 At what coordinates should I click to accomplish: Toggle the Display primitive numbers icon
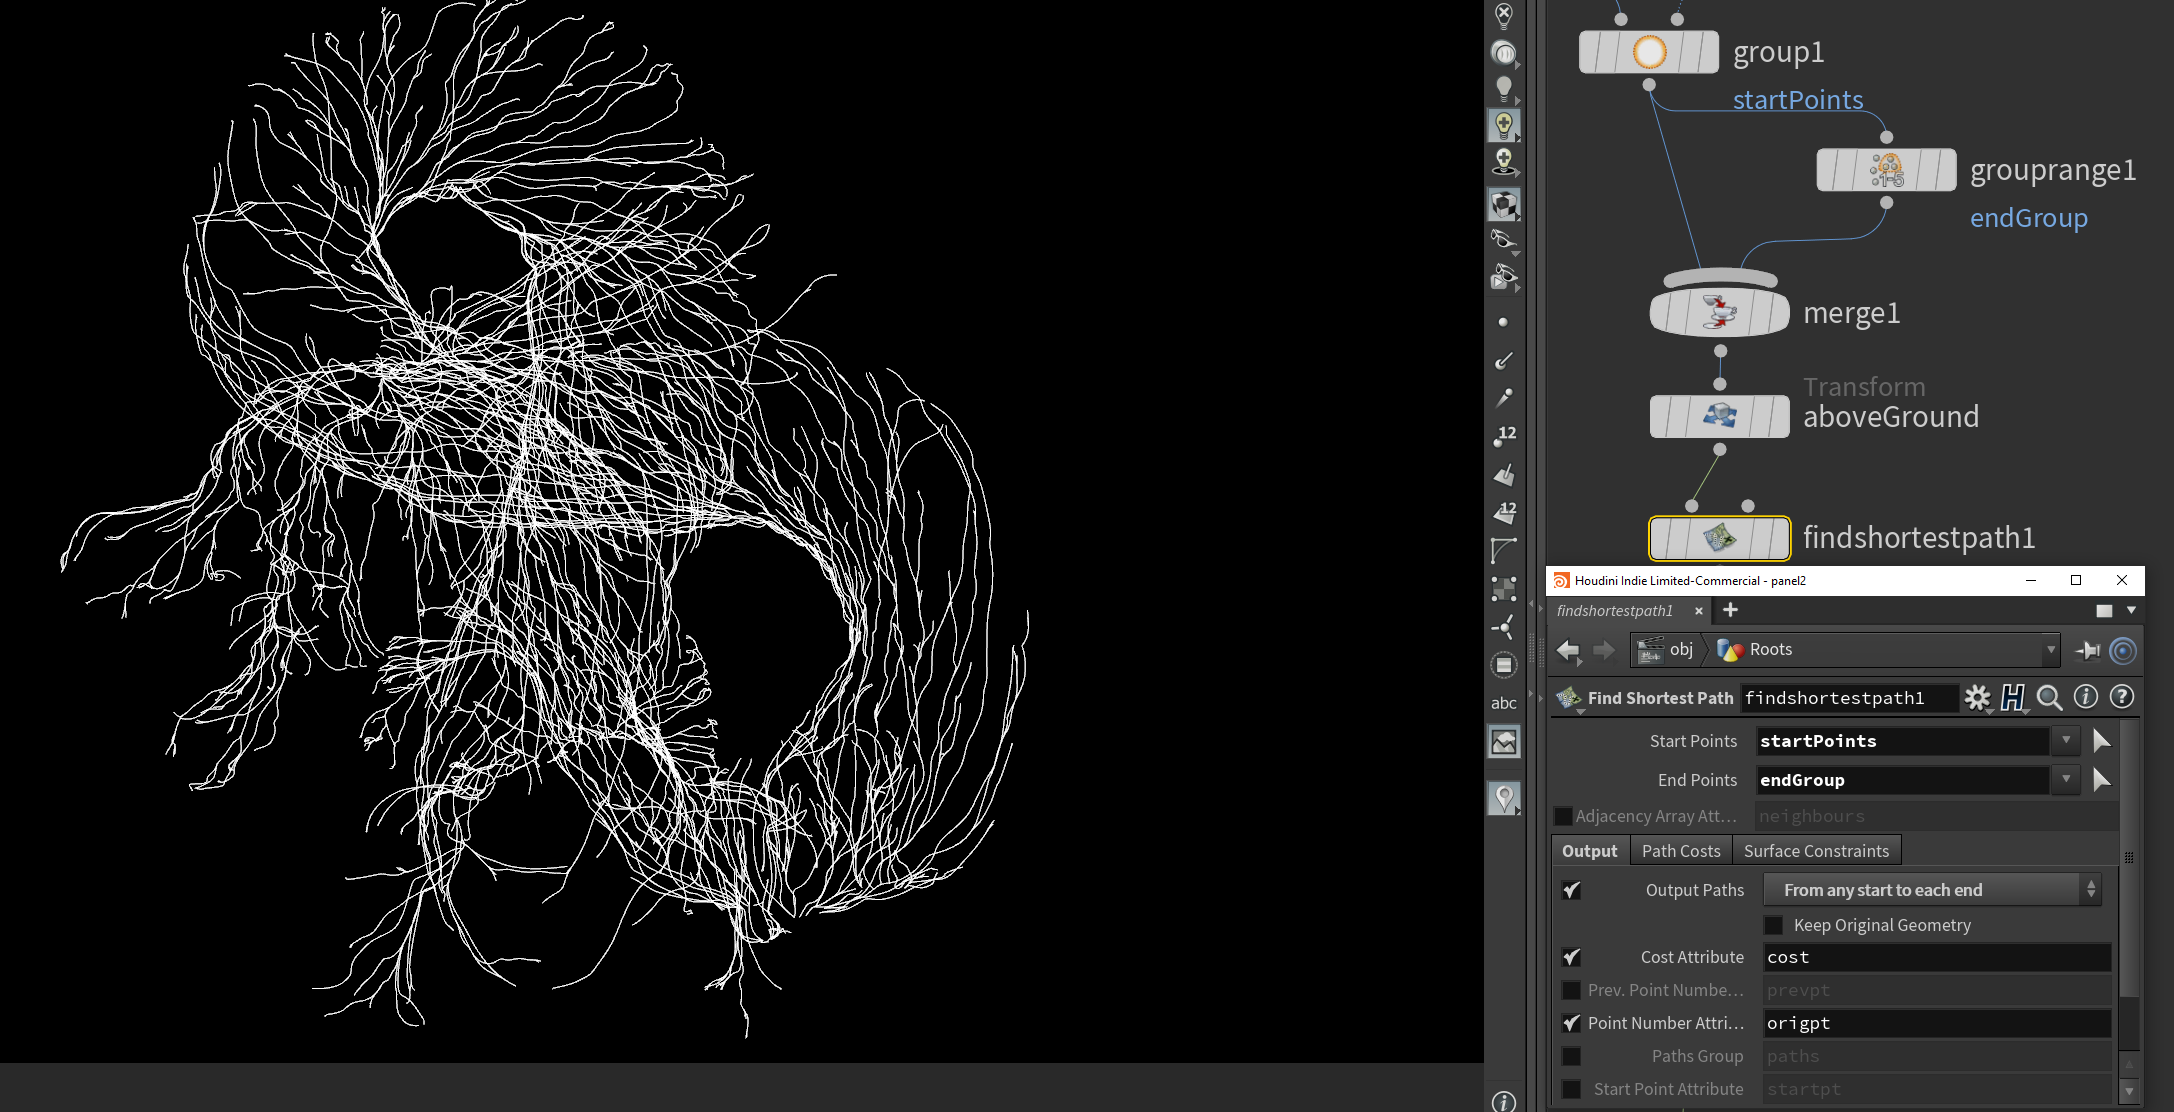point(1504,513)
